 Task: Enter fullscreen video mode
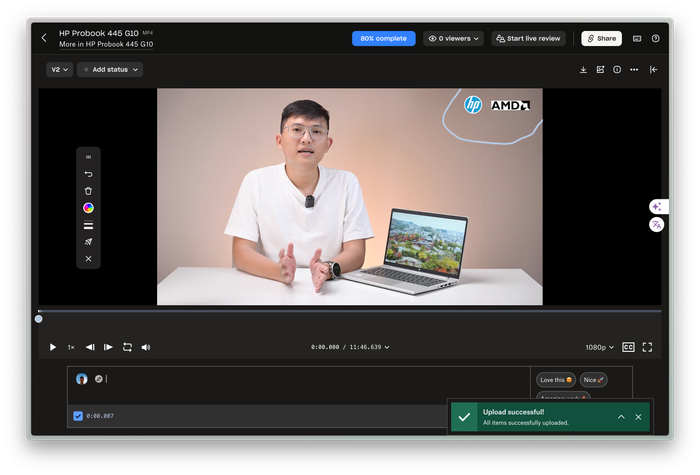(647, 347)
